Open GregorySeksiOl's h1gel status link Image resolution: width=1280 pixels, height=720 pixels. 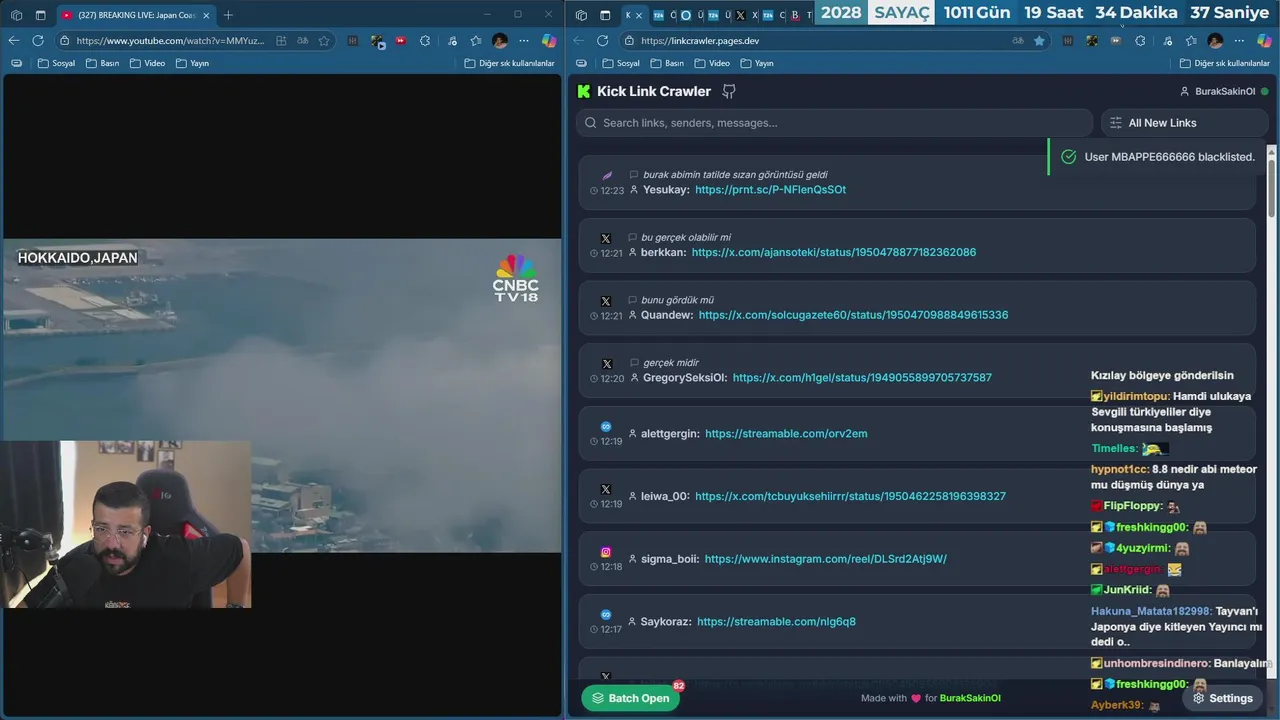pos(862,378)
